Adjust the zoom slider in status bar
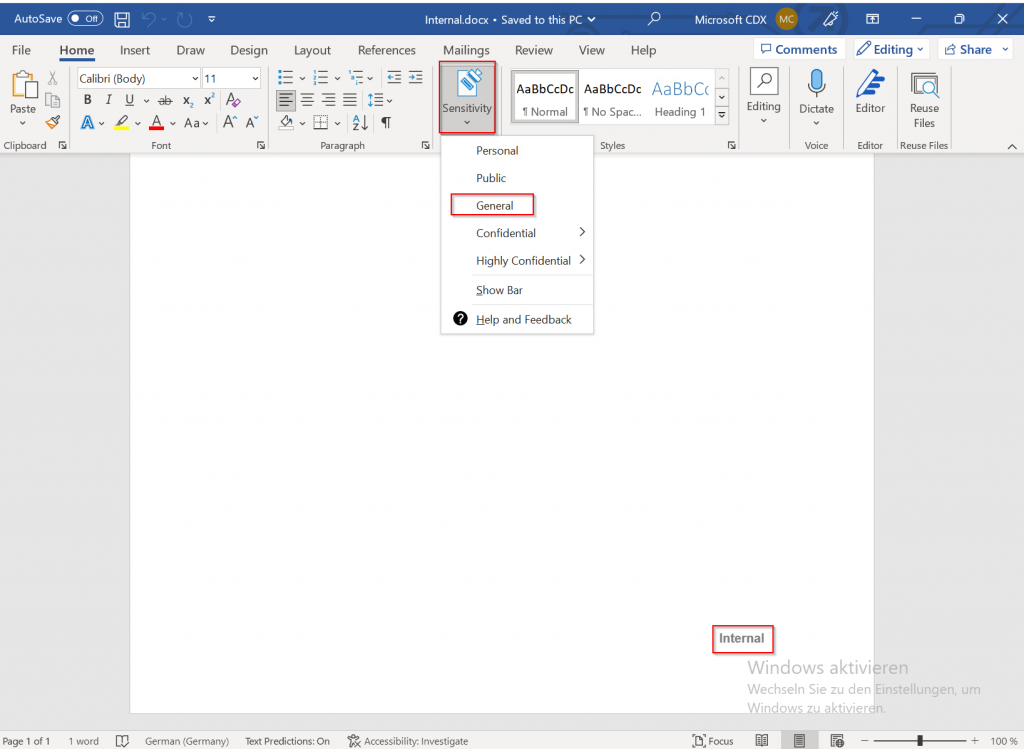1024x749 pixels. (919, 741)
